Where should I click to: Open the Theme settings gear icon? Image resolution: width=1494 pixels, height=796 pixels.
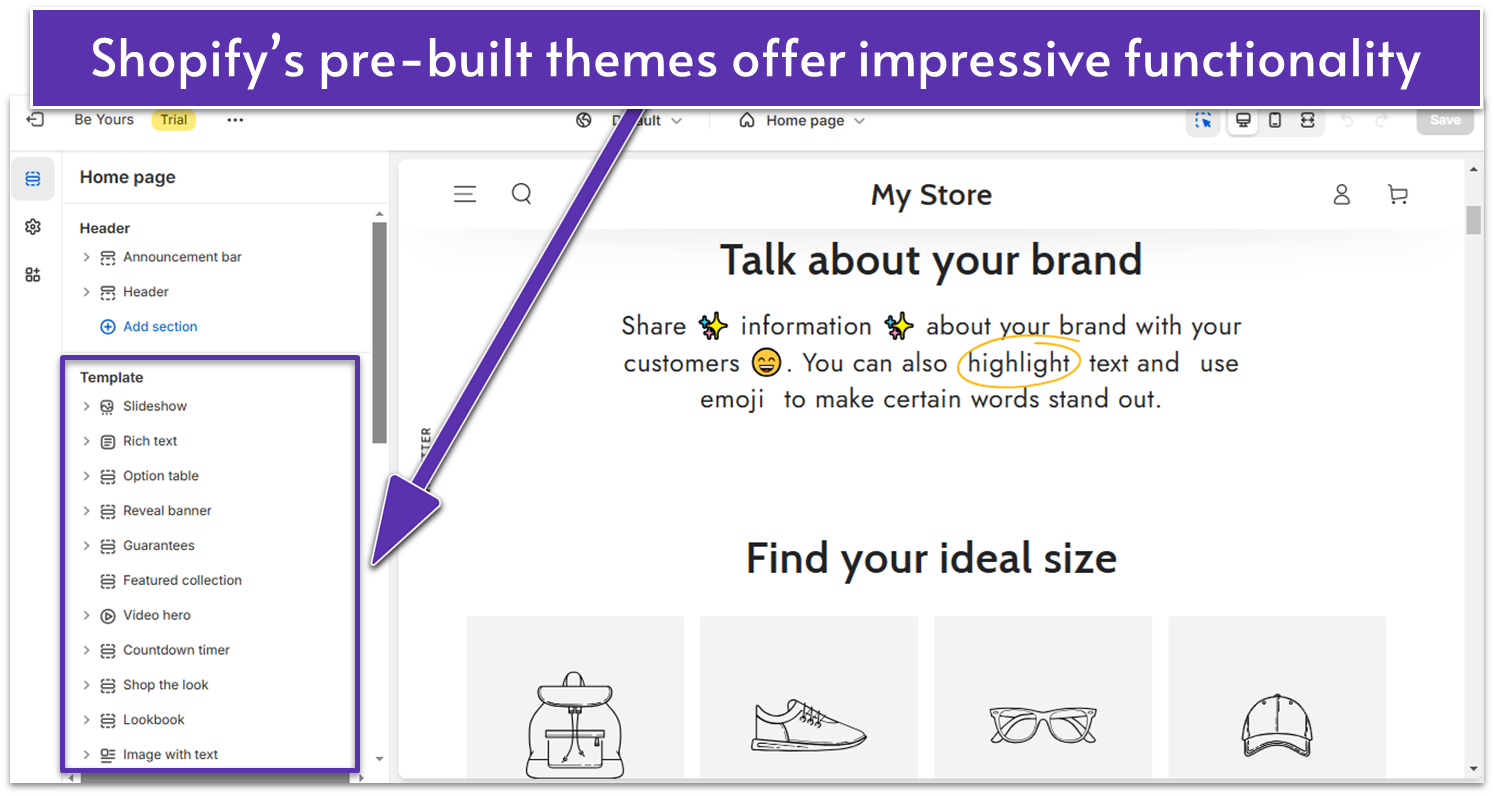click(33, 227)
